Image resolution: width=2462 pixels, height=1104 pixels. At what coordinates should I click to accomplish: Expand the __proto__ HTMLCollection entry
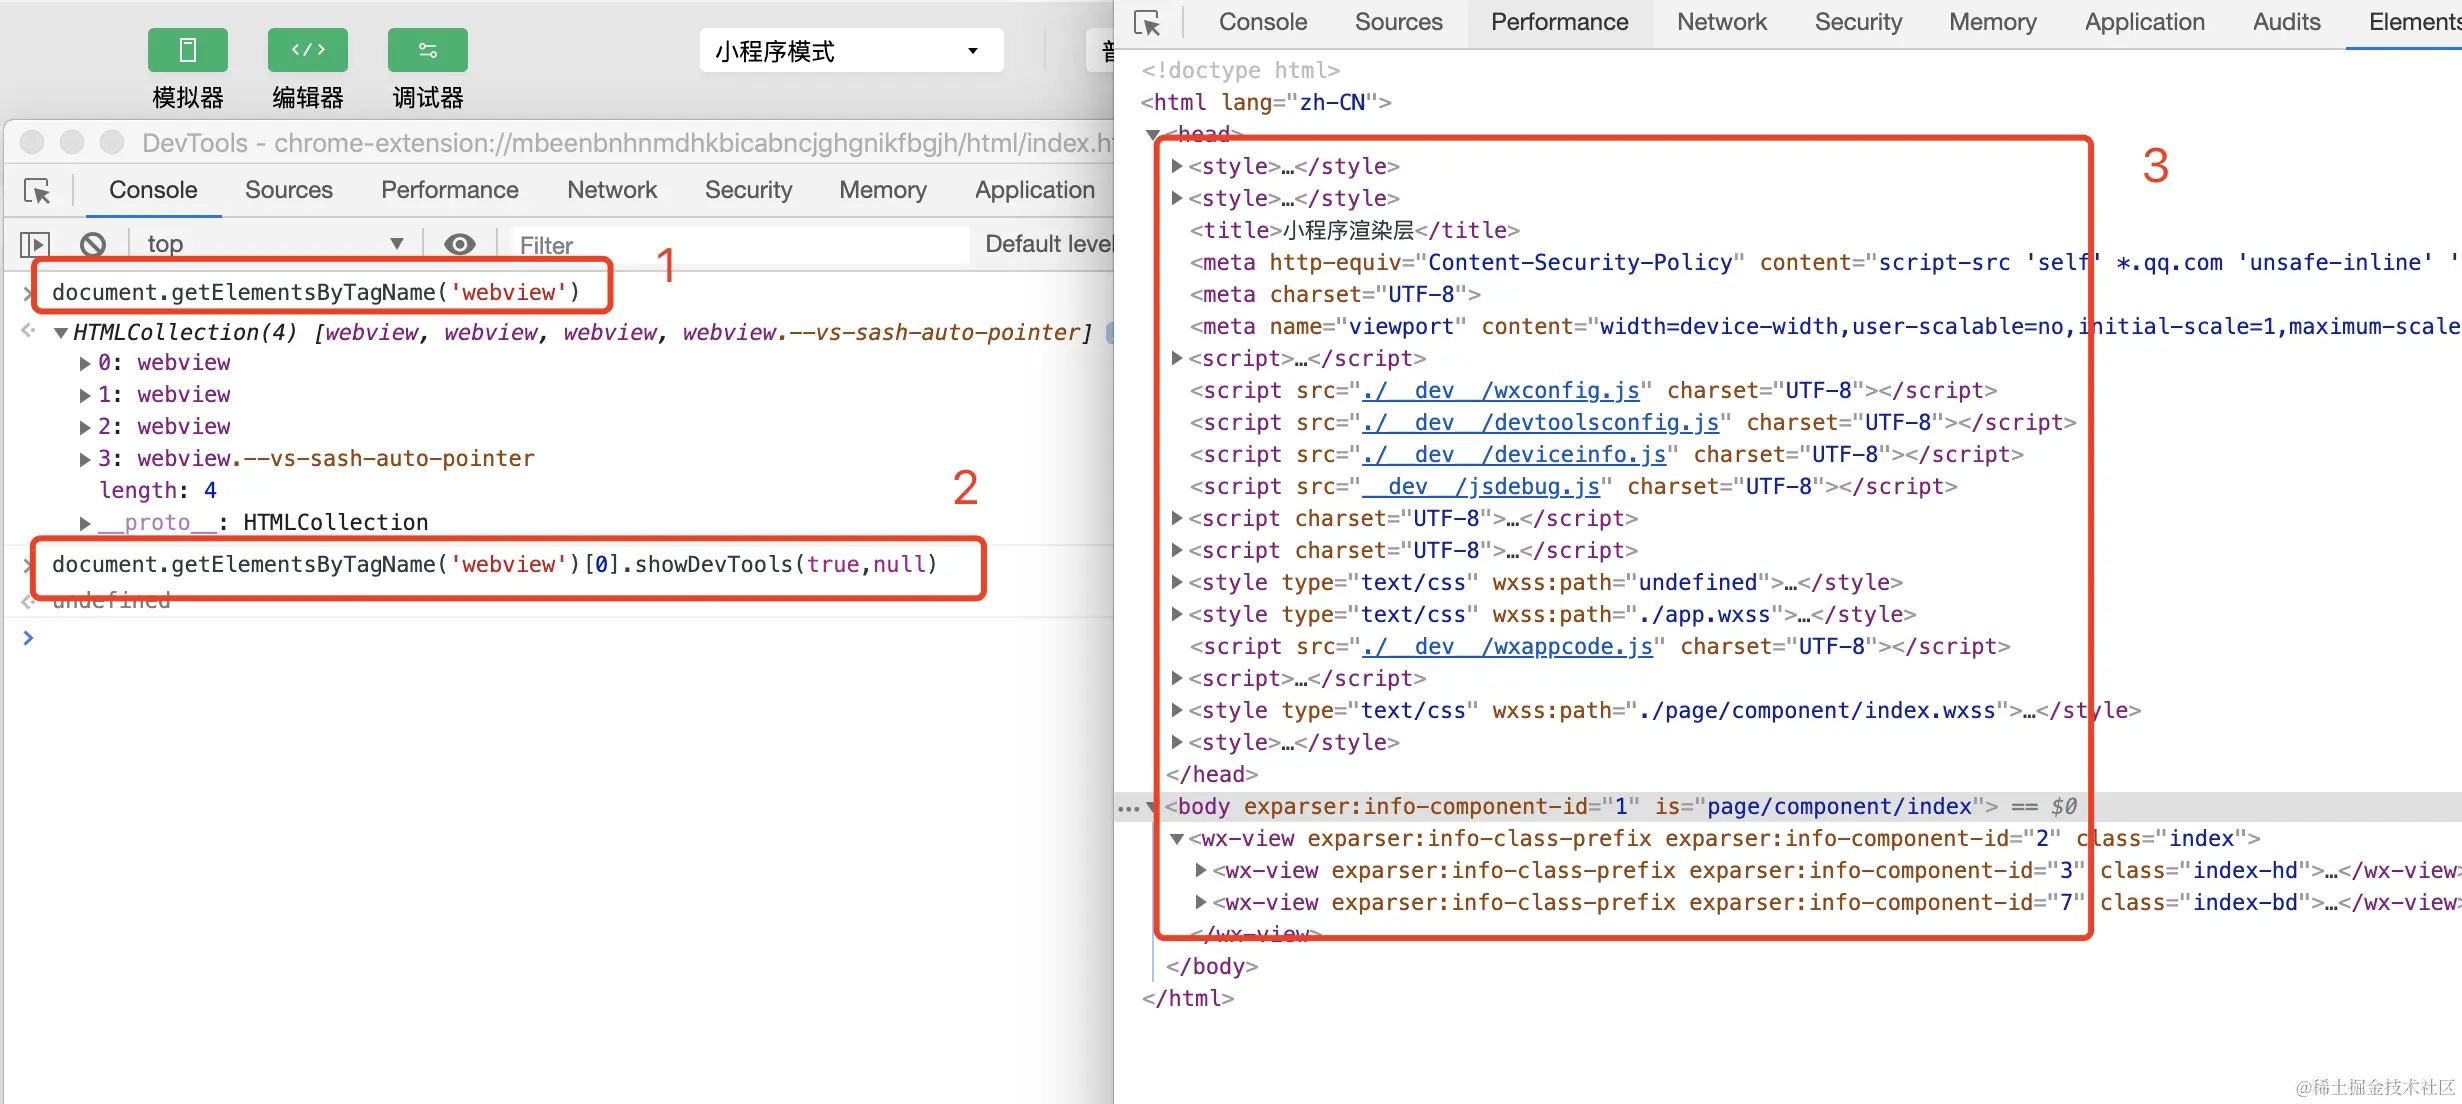pos(85,523)
